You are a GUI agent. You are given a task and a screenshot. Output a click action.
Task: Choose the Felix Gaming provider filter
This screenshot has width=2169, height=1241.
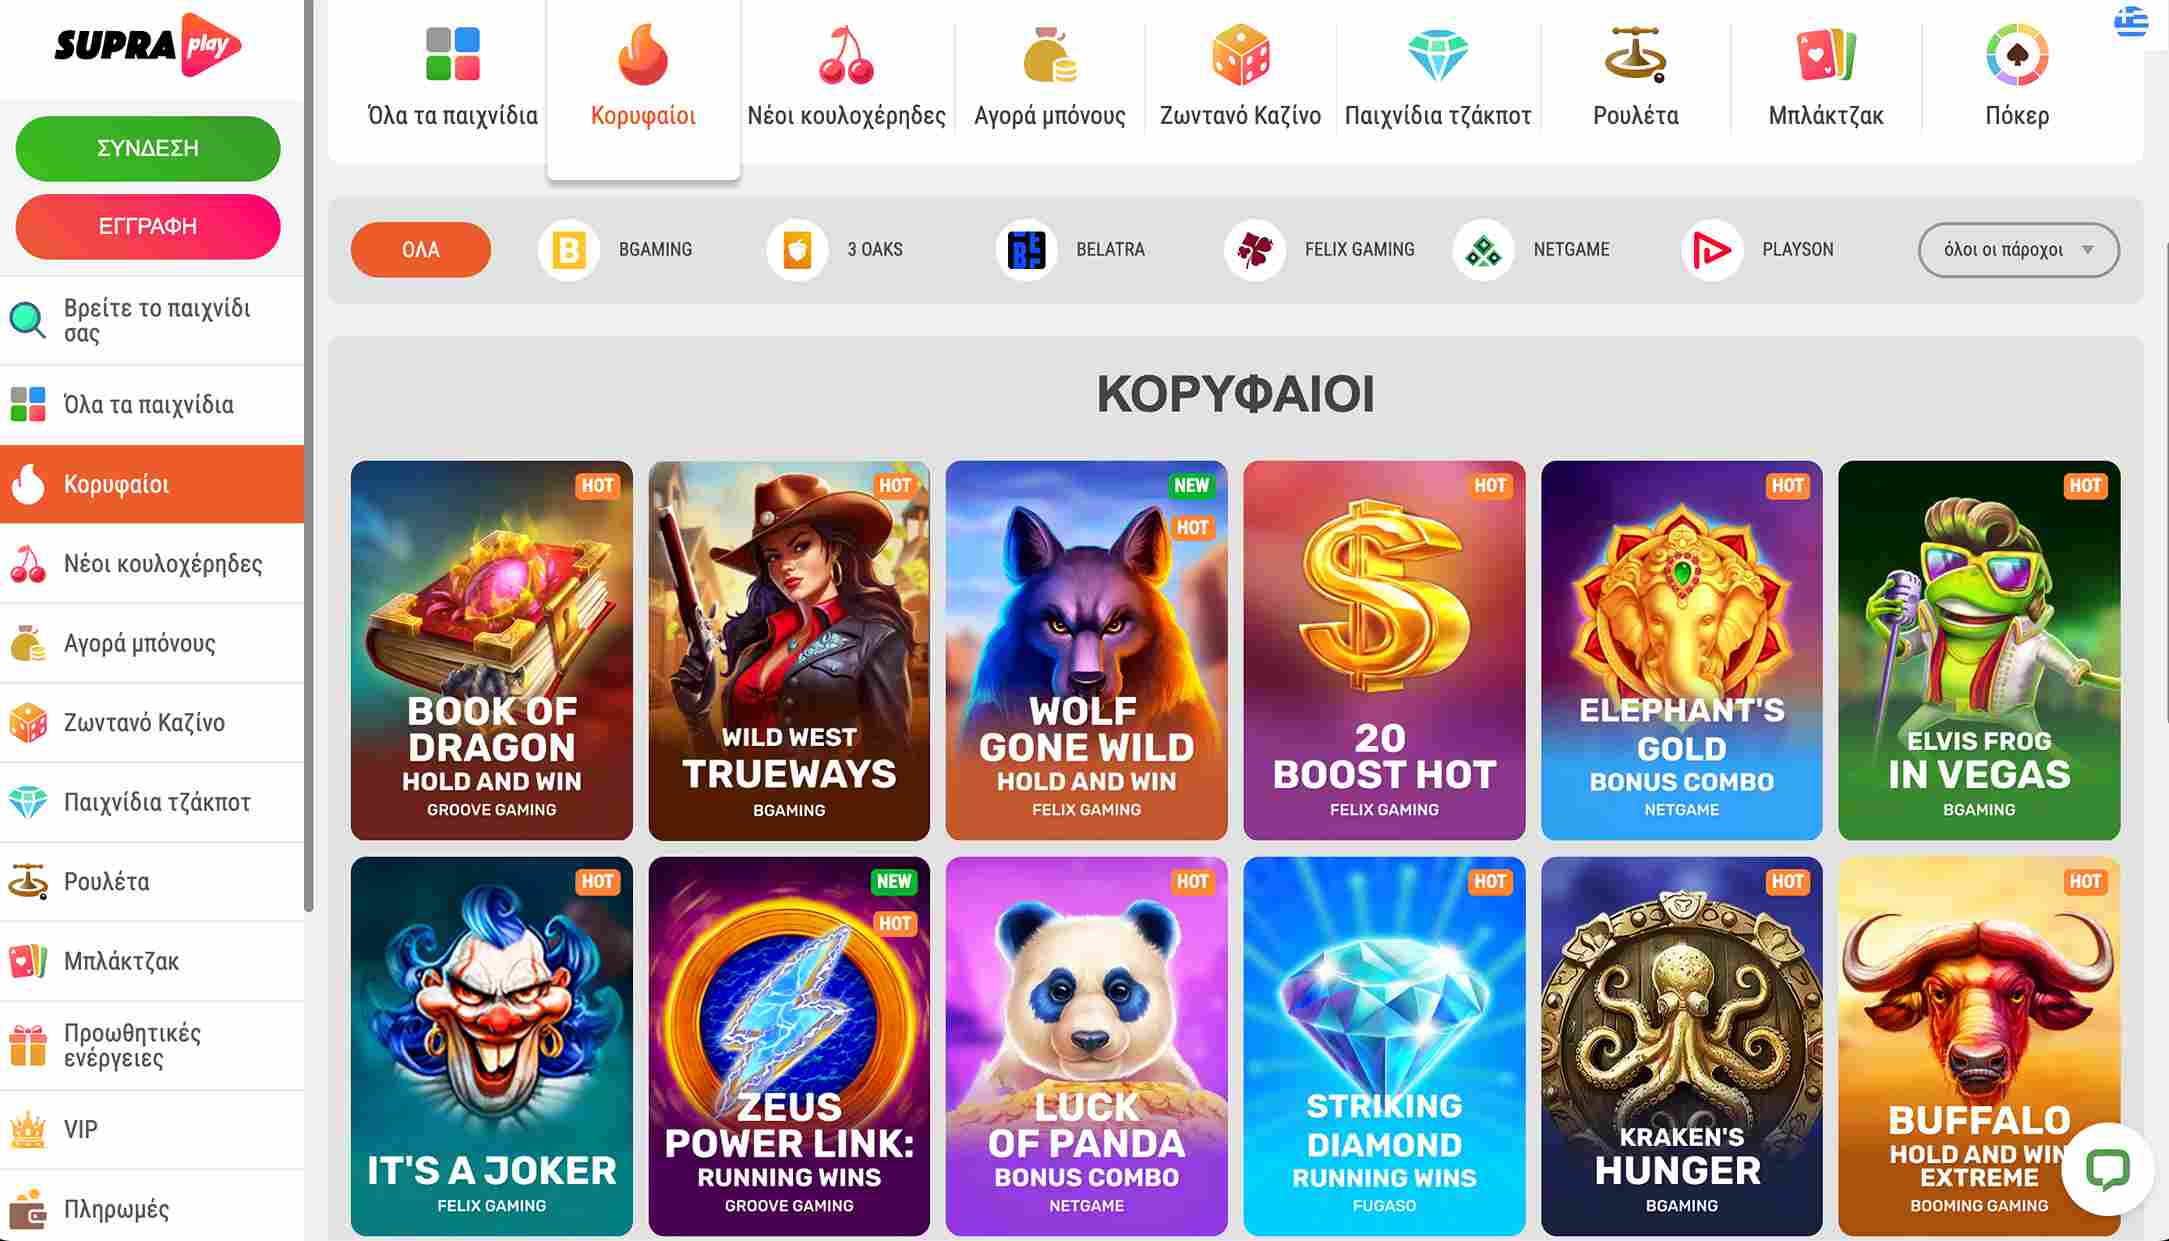(x=1320, y=250)
